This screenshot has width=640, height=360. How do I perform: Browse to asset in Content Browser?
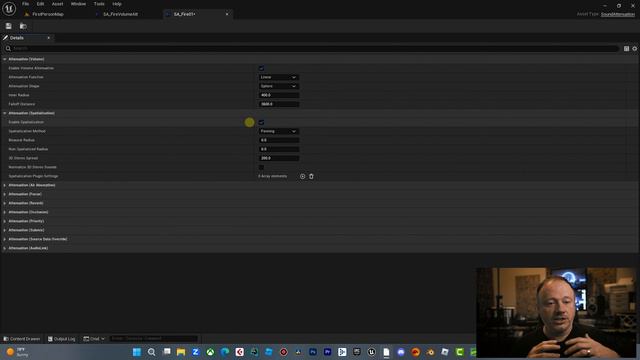pyautogui.click(x=23, y=26)
